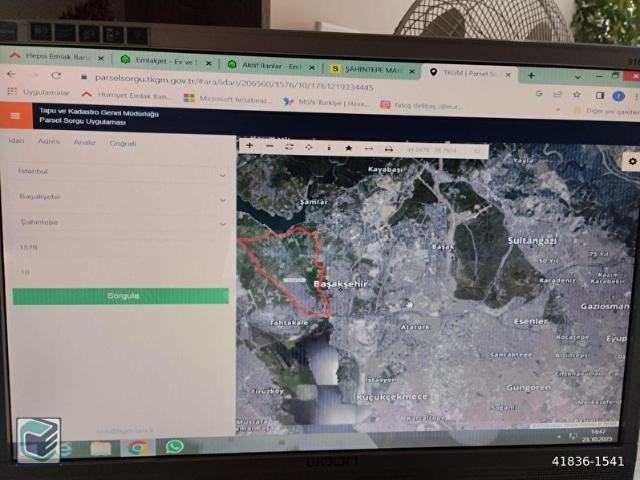
Task: Click the Tahtakale map label
Action: point(289,323)
